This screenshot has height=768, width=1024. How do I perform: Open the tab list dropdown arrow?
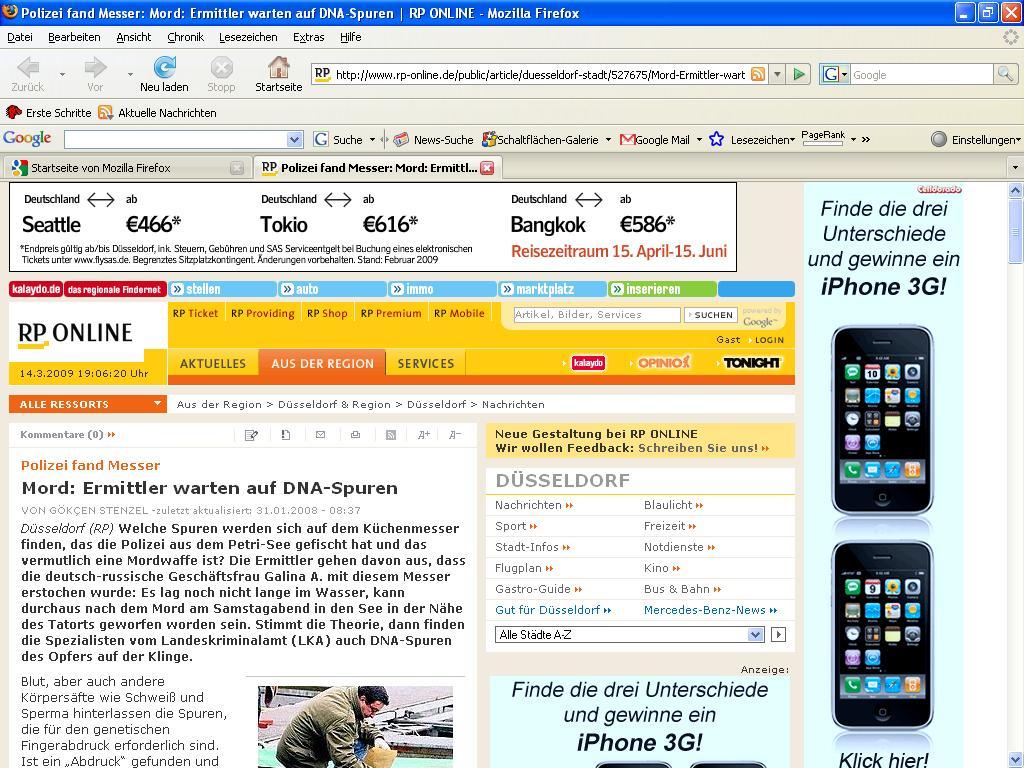1015,168
